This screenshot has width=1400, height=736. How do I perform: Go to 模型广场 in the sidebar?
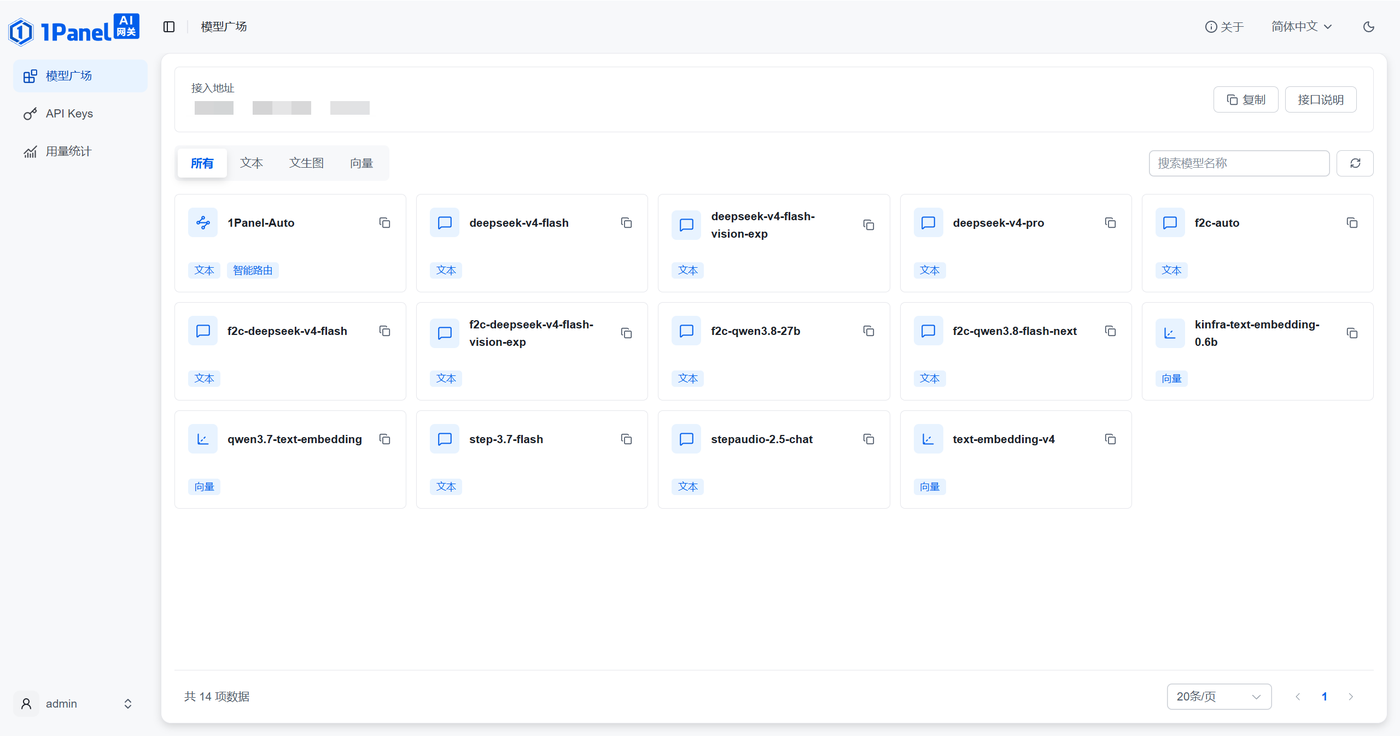80,76
